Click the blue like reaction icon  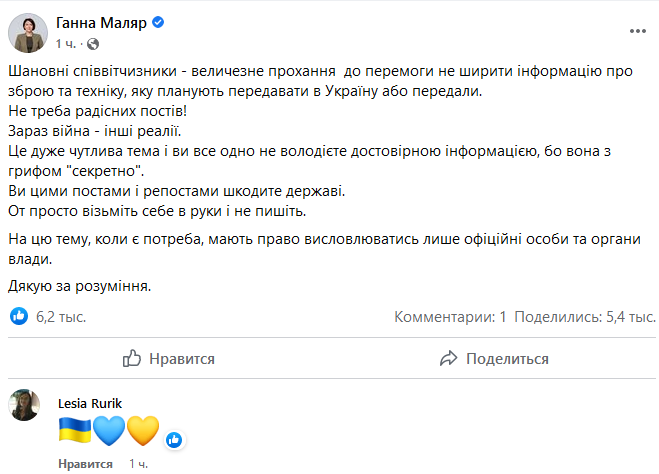(x=19, y=316)
